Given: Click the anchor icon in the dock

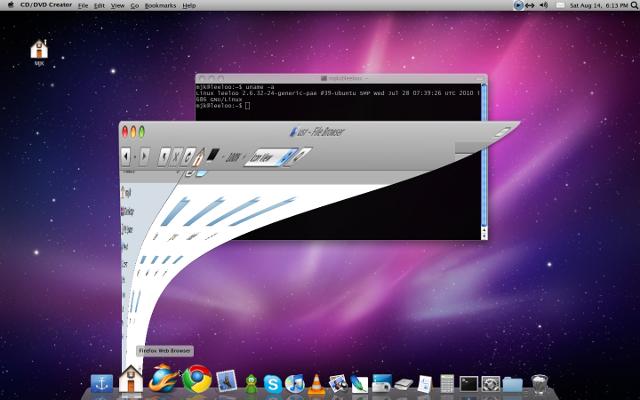Looking at the screenshot, I should point(101,382).
